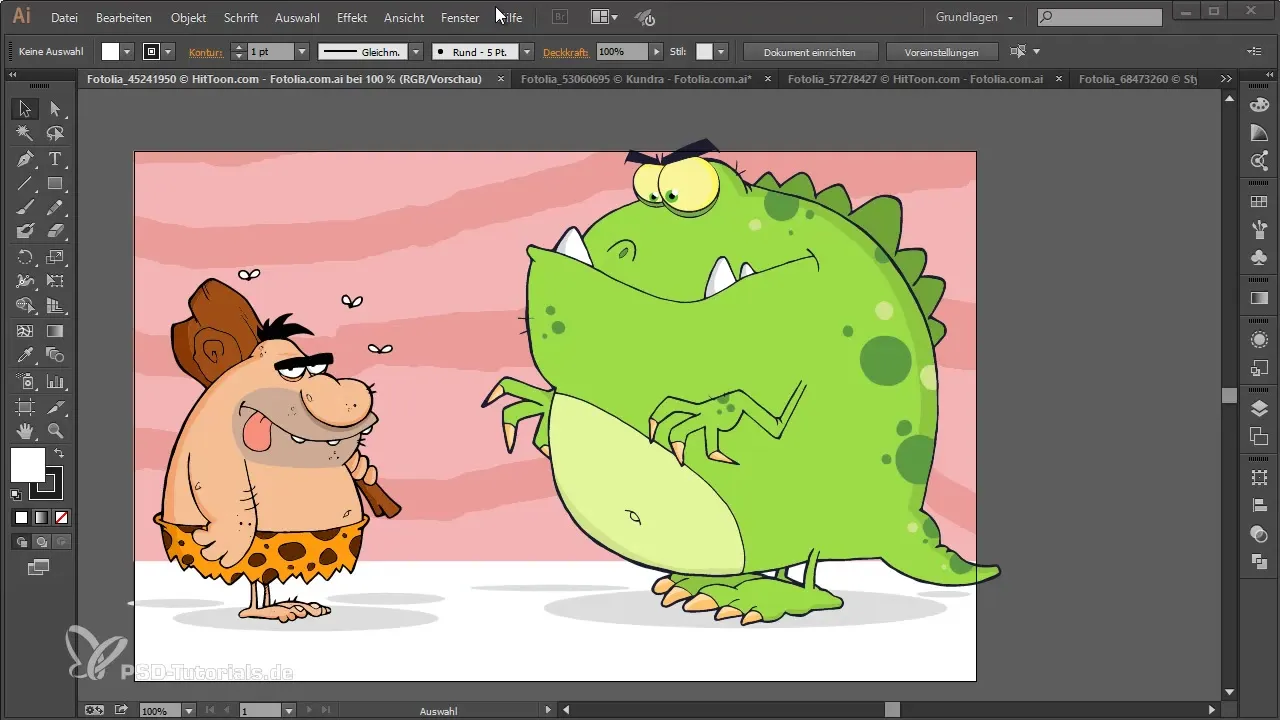Enable Draw Behind mode

tap(41, 541)
